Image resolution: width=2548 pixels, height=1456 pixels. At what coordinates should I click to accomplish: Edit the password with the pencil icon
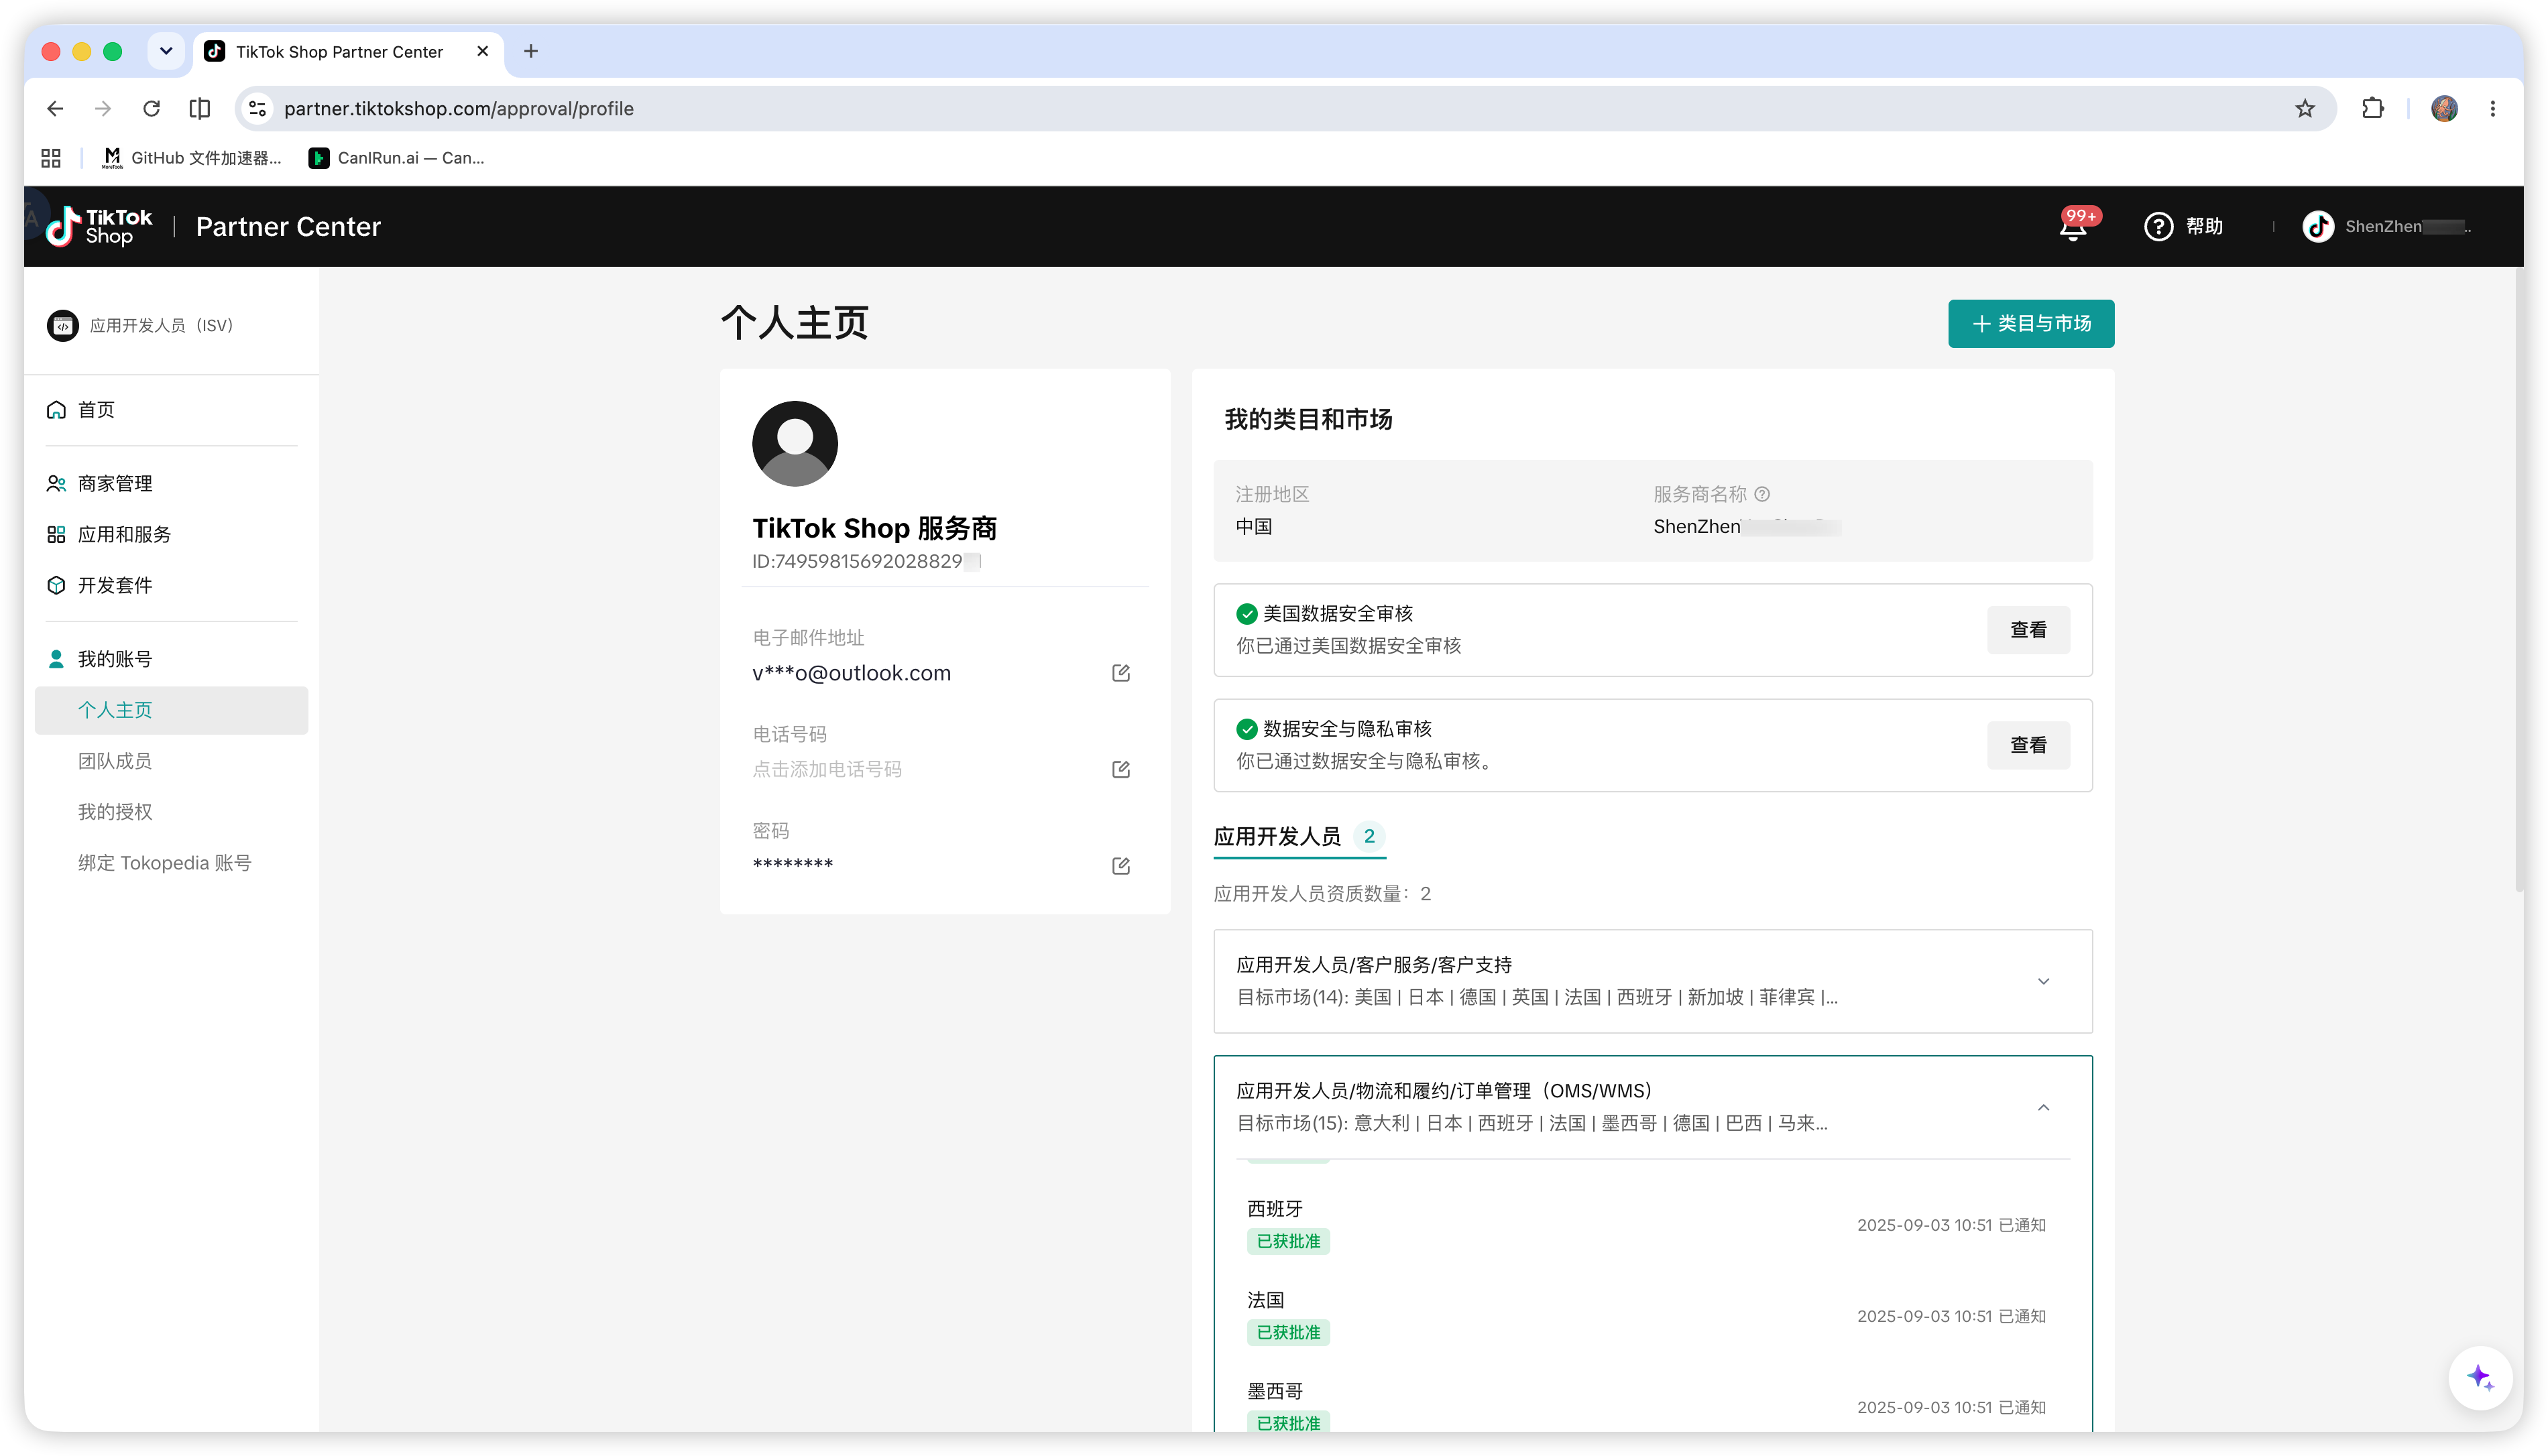coord(1121,866)
